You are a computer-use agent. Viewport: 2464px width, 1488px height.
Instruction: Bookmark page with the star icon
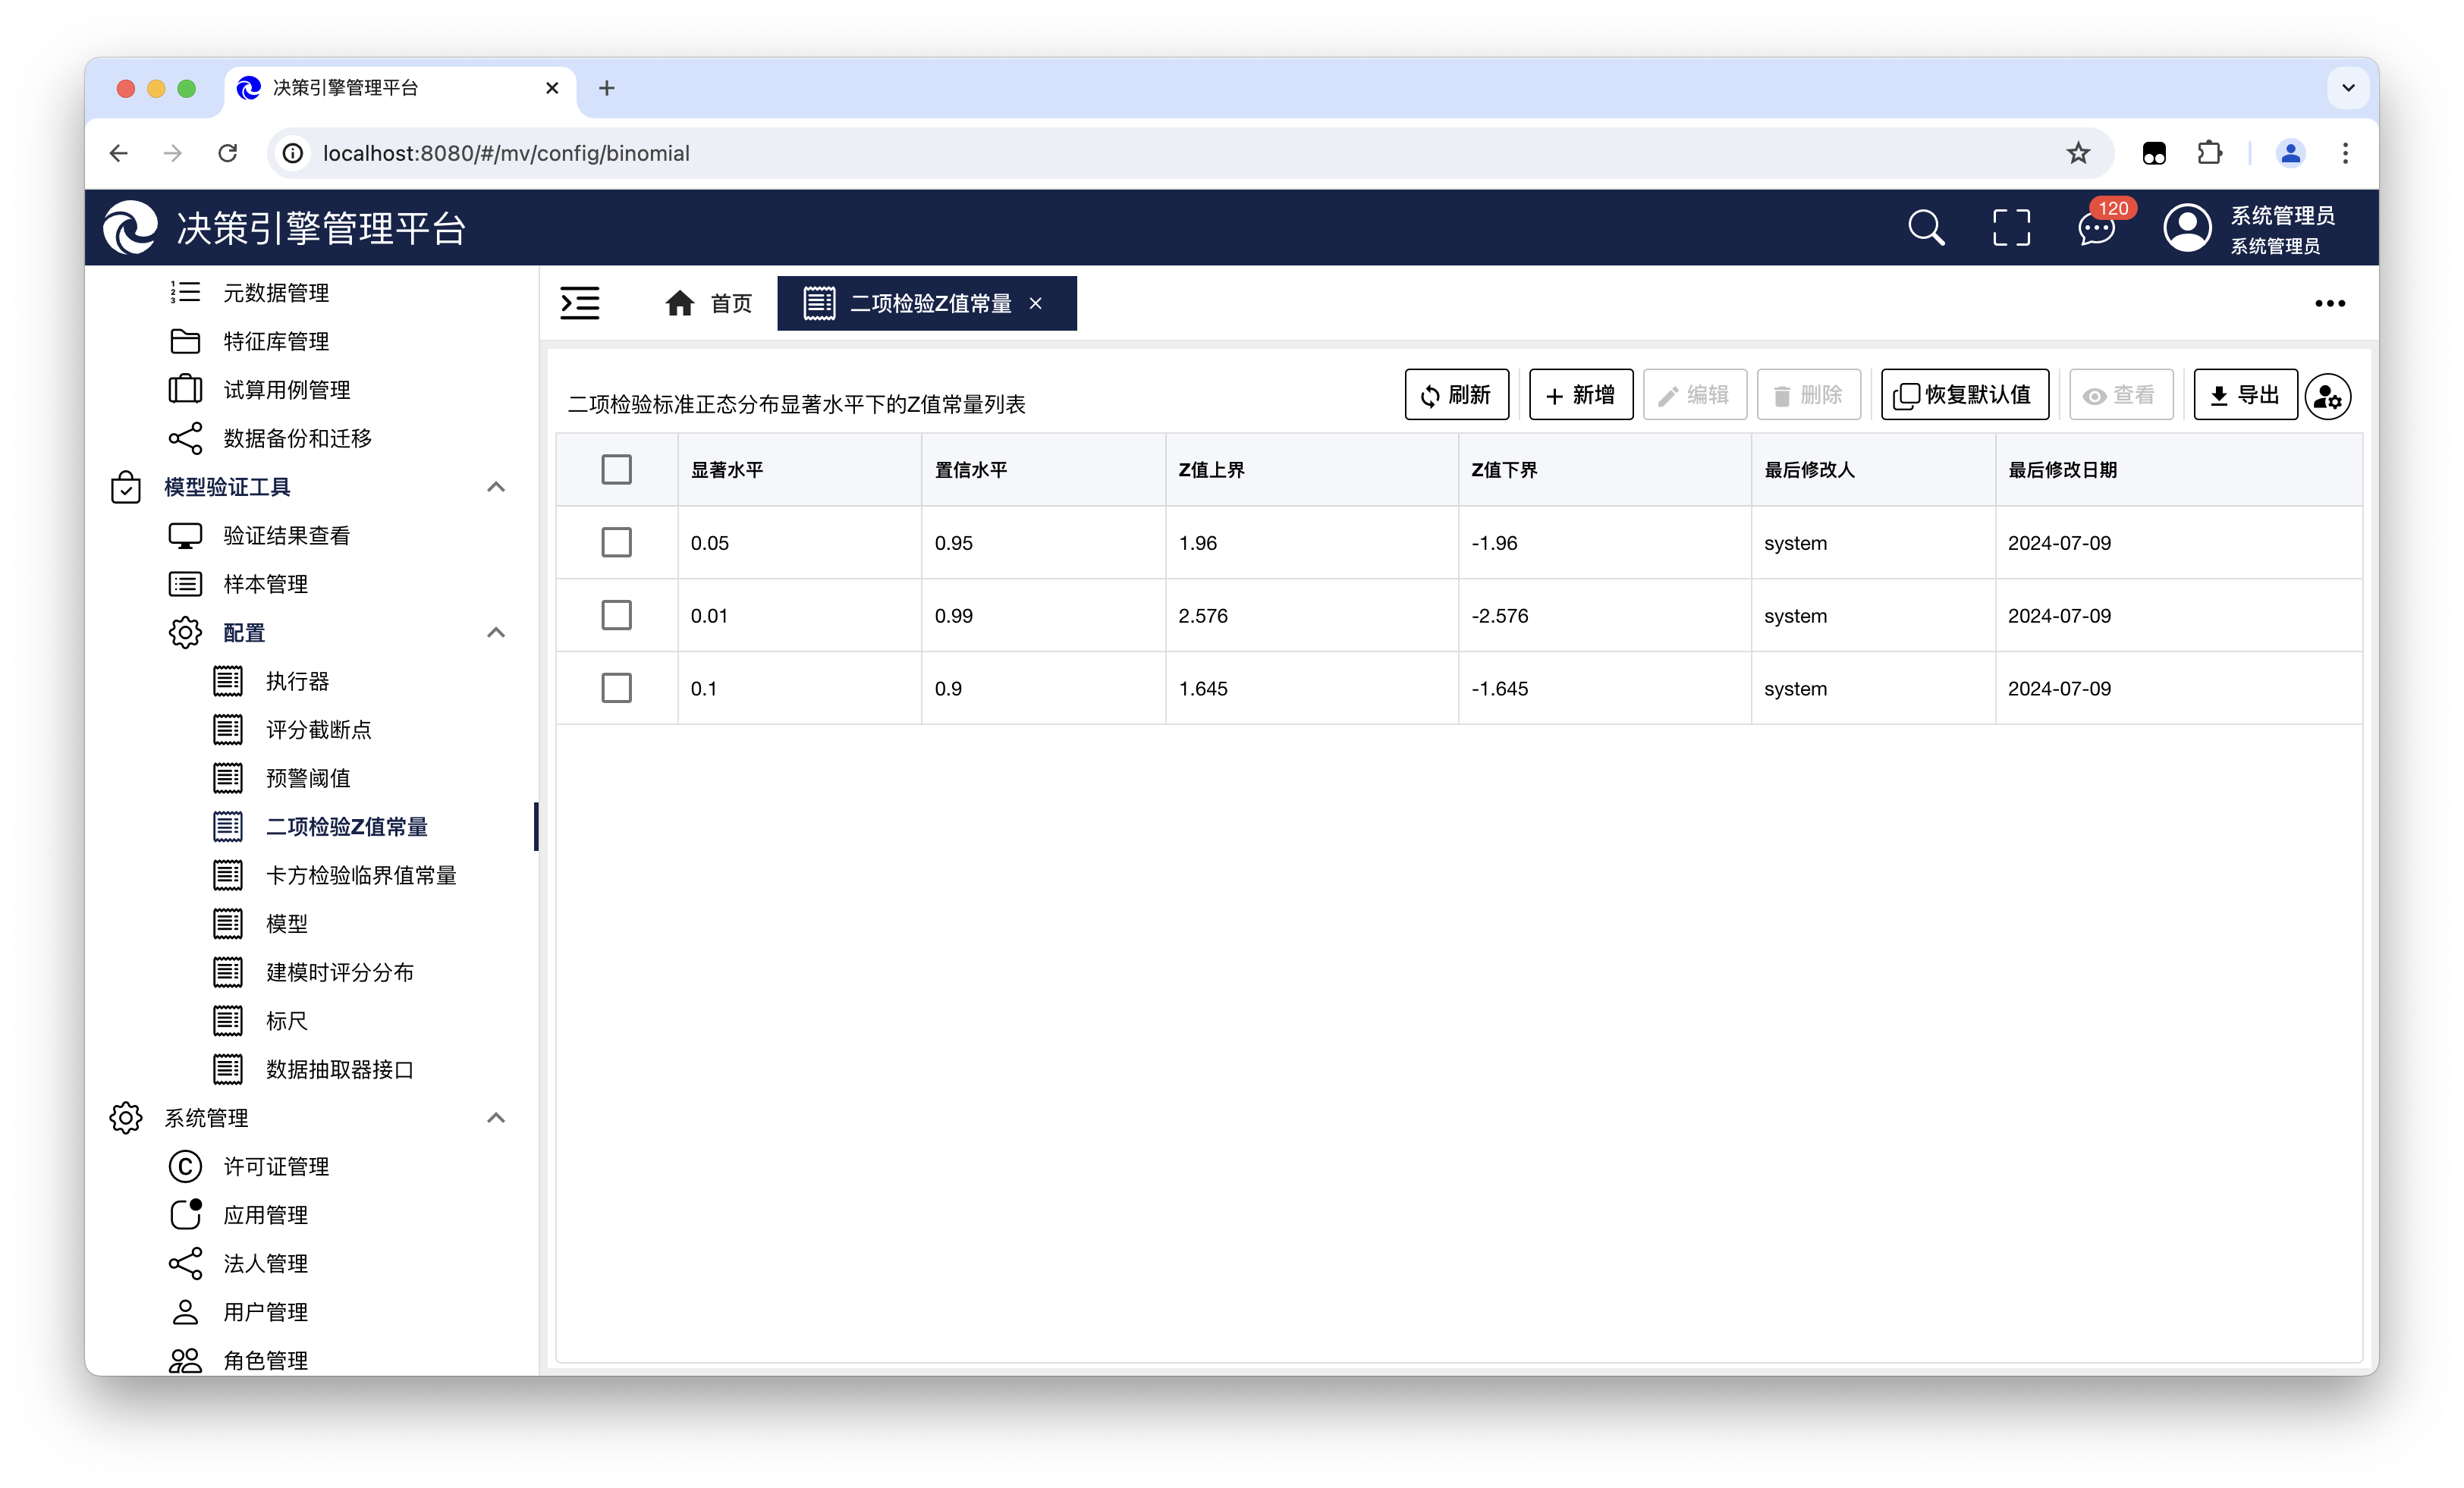pyautogui.click(x=2078, y=153)
